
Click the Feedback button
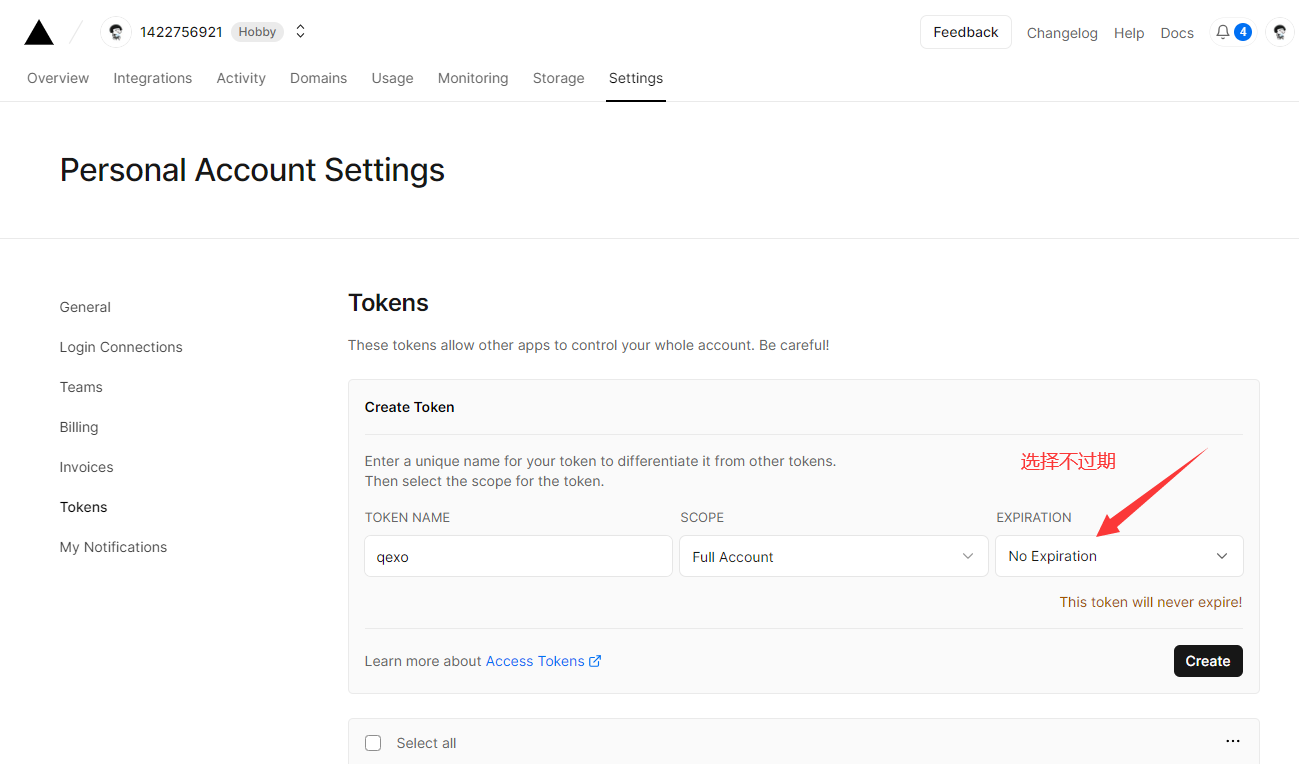pos(965,32)
